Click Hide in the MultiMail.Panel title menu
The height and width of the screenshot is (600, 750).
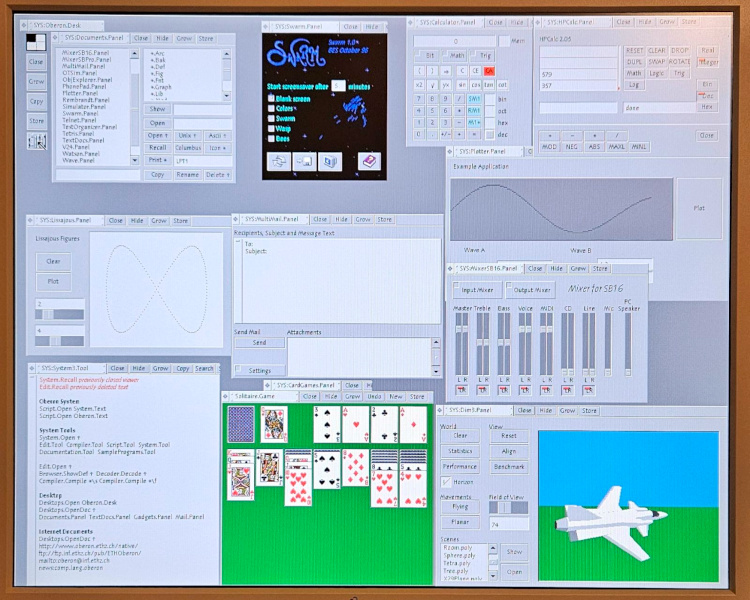coord(341,219)
